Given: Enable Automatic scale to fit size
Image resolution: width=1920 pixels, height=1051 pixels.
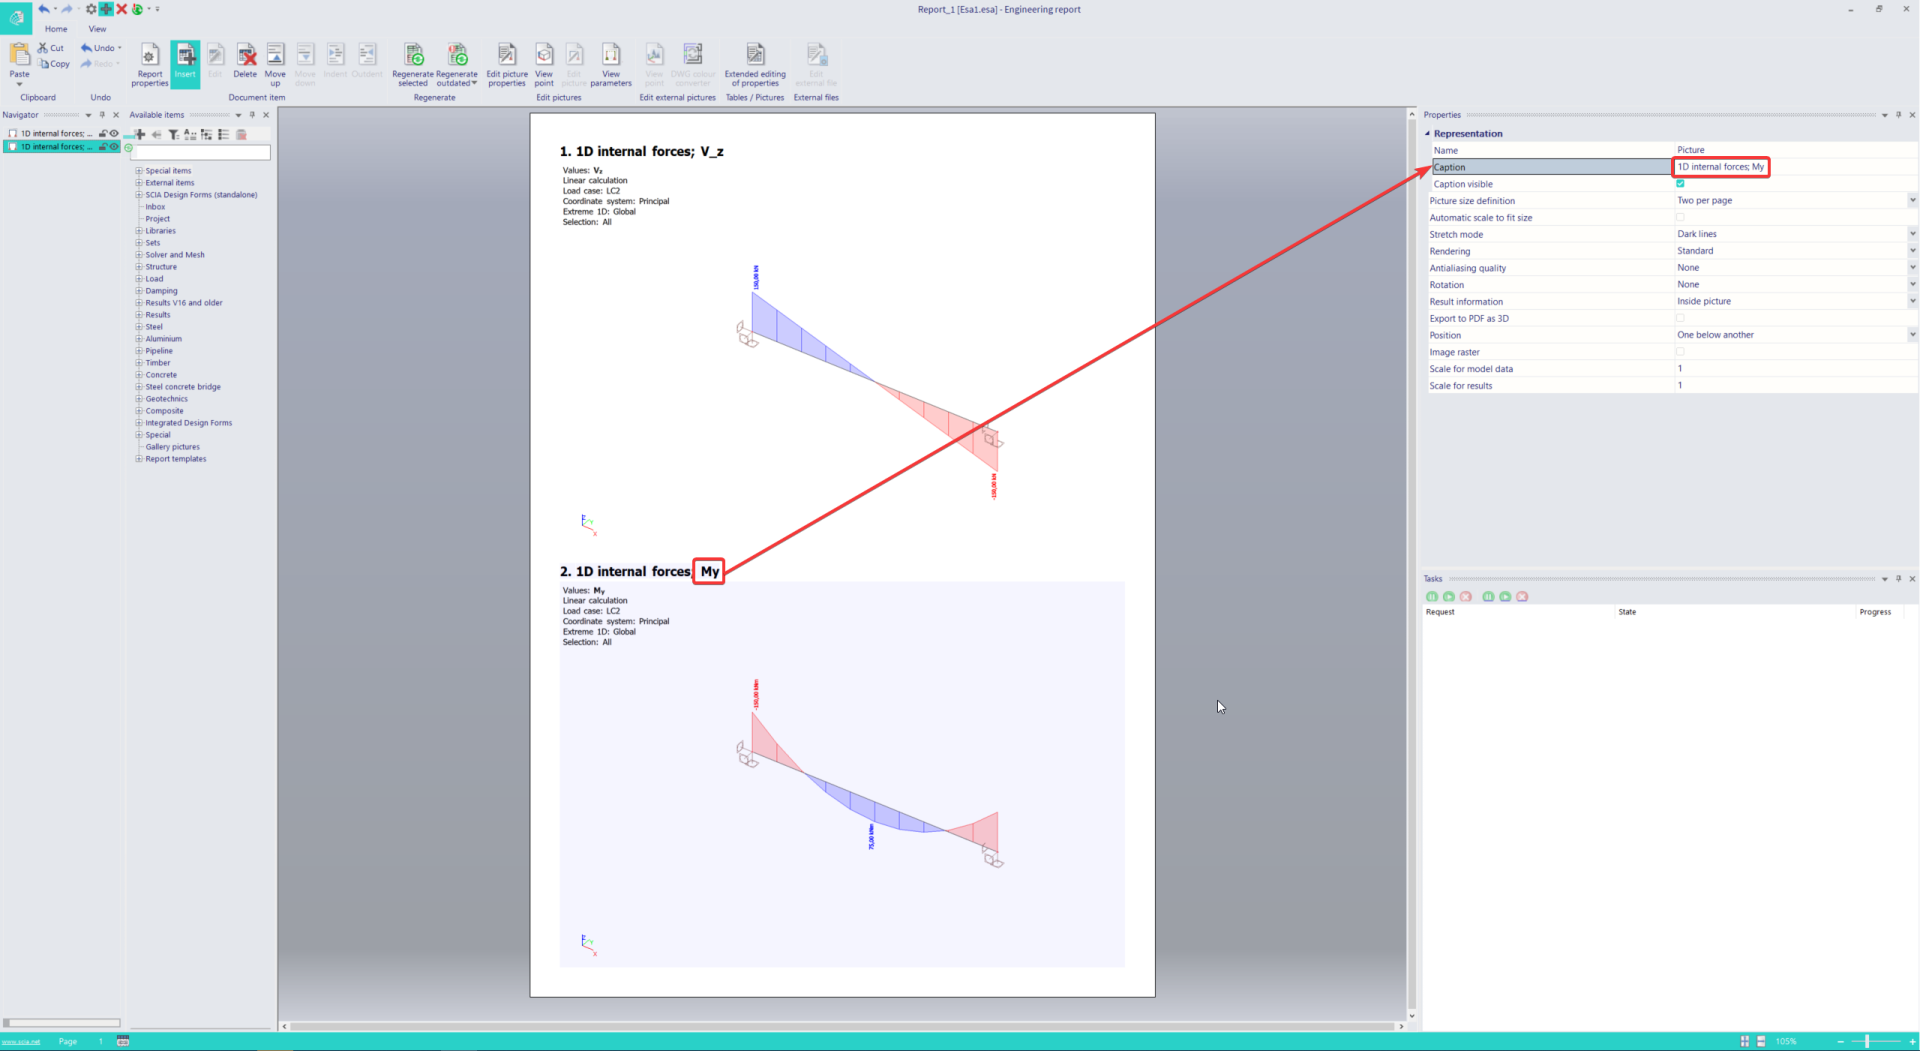Looking at the screenshot, I should (x=1680, y=217).
